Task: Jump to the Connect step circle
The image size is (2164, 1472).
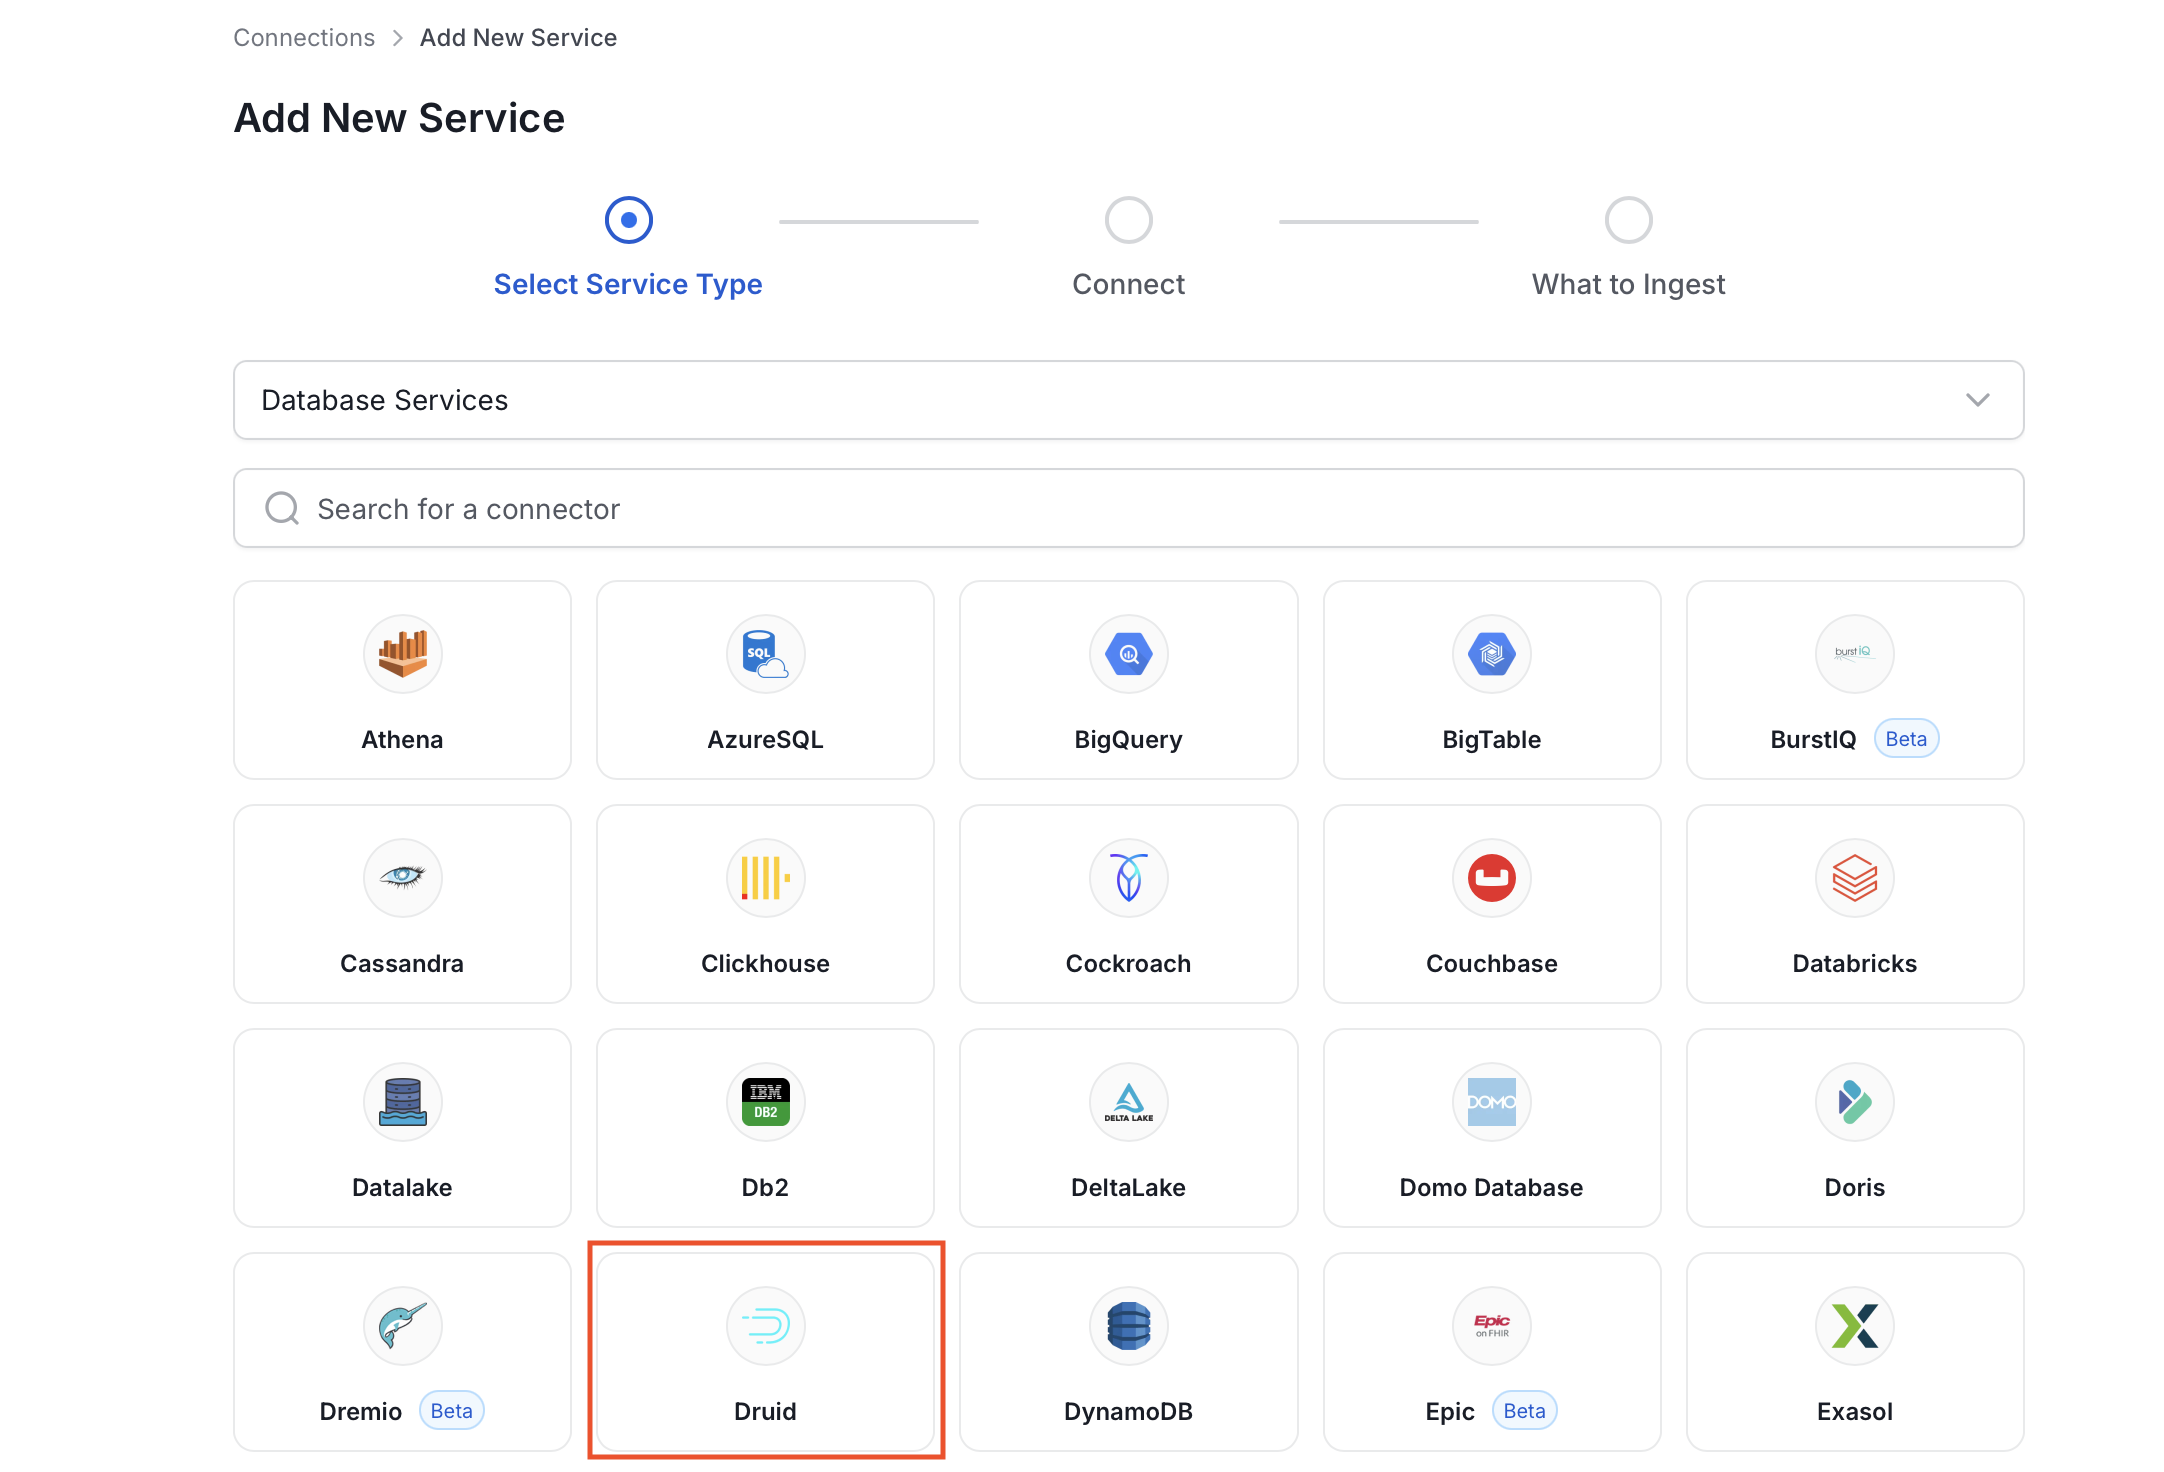Action: (1129, 220)
